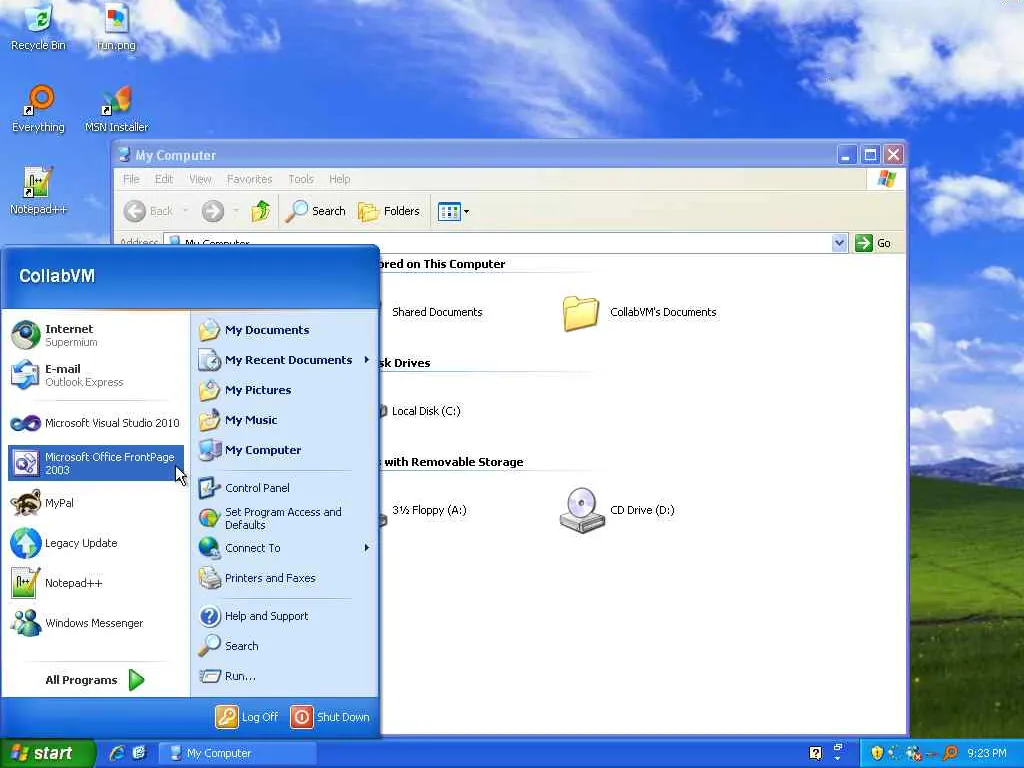Click the help question mark taskbar icon
Image resolution: width=1024 pixels, height=768 pixels.
815,753
